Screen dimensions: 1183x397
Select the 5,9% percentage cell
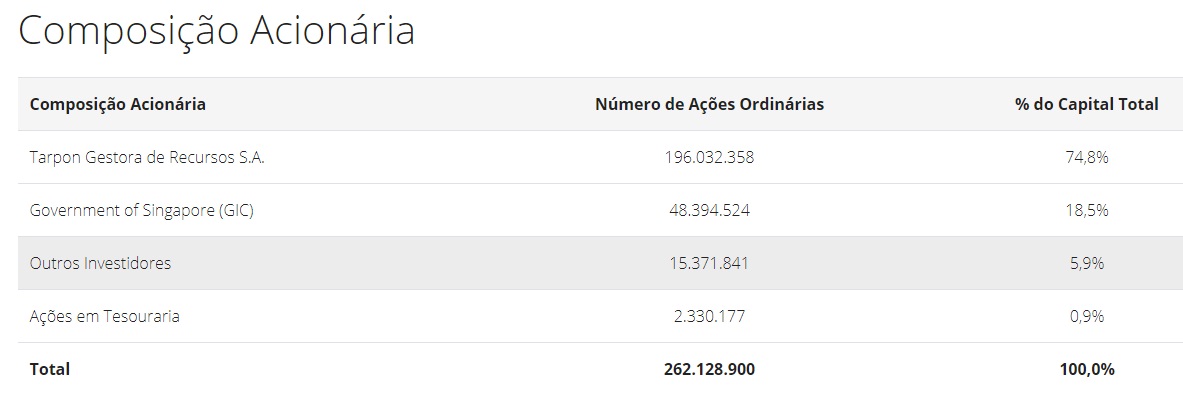[1087, 263]
